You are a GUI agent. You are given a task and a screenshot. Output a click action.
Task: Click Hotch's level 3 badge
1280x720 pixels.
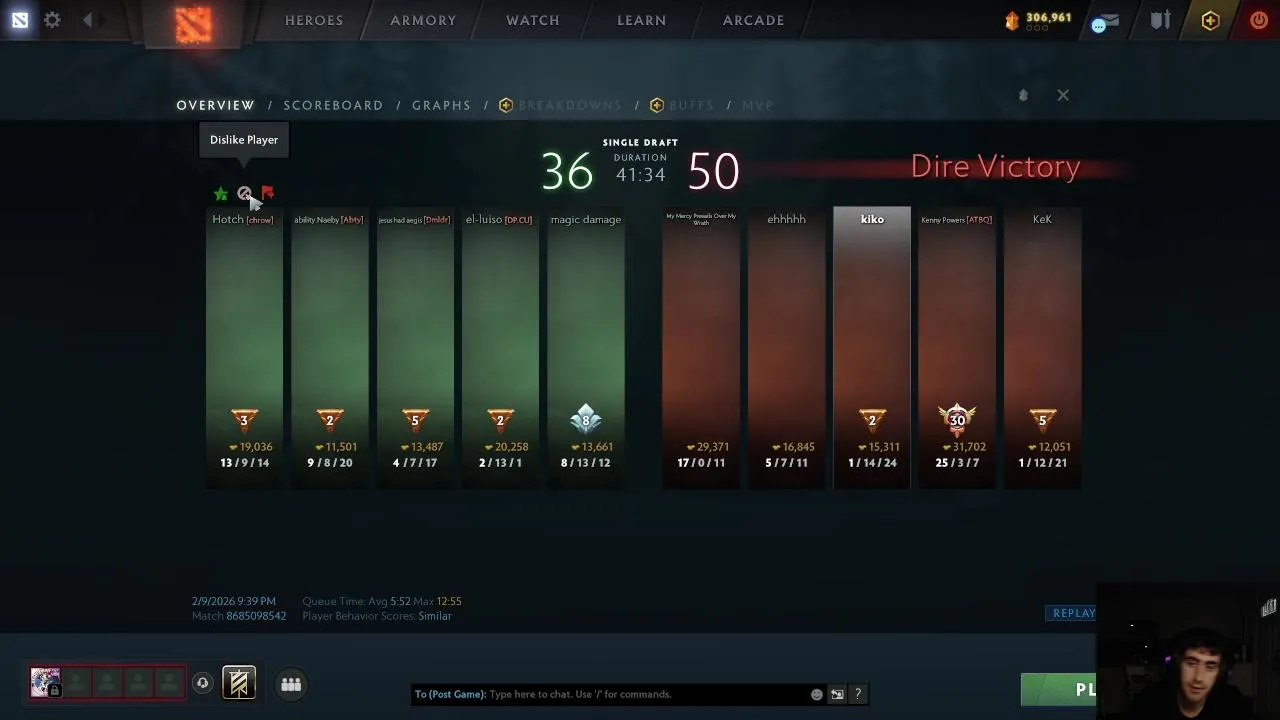(244, 420)
